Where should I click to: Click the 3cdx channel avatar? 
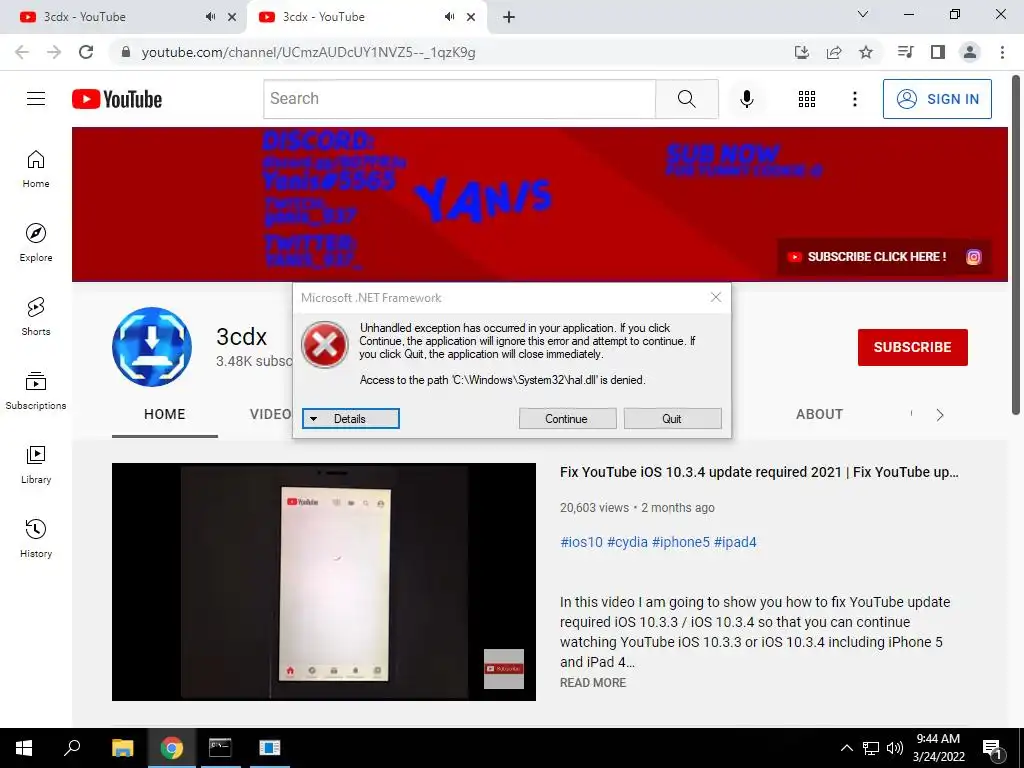point(152,347)
